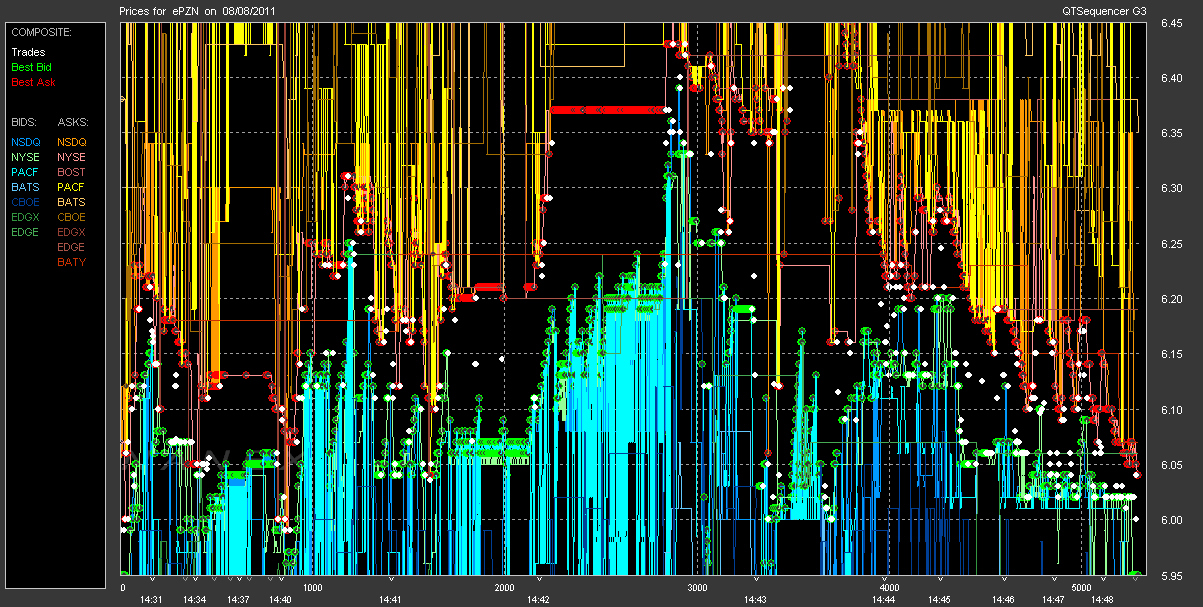1203x607 pixels.
Task: Pick NSDQ under the ASKS column
Action: (72, 142)
